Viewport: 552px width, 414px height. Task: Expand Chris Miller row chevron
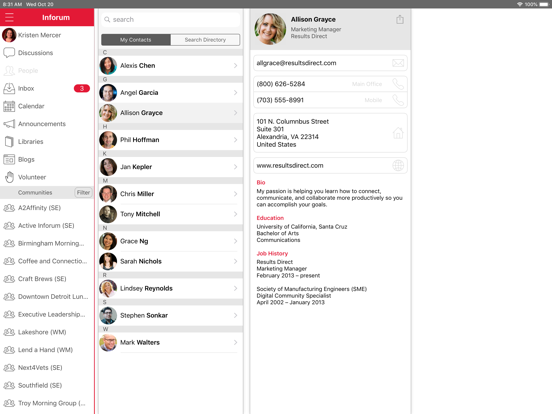pos(236,194)
